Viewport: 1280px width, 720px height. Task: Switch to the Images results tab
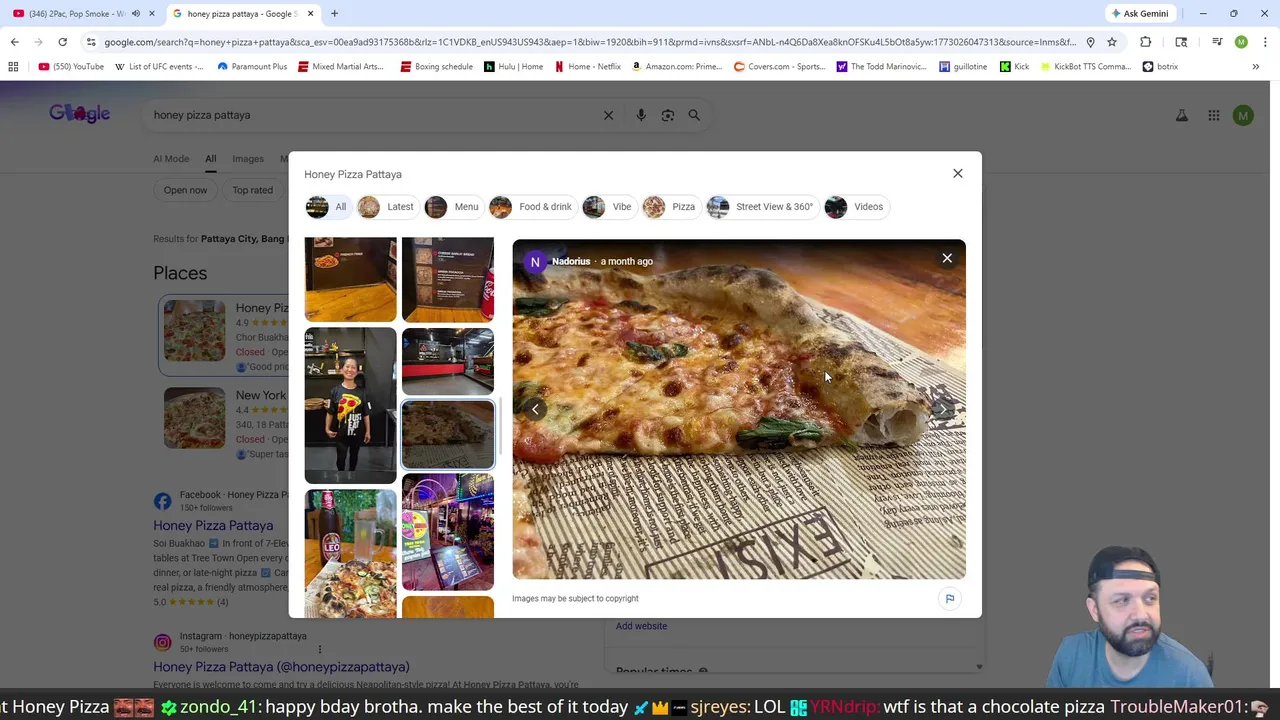click(x=248, y=158)
